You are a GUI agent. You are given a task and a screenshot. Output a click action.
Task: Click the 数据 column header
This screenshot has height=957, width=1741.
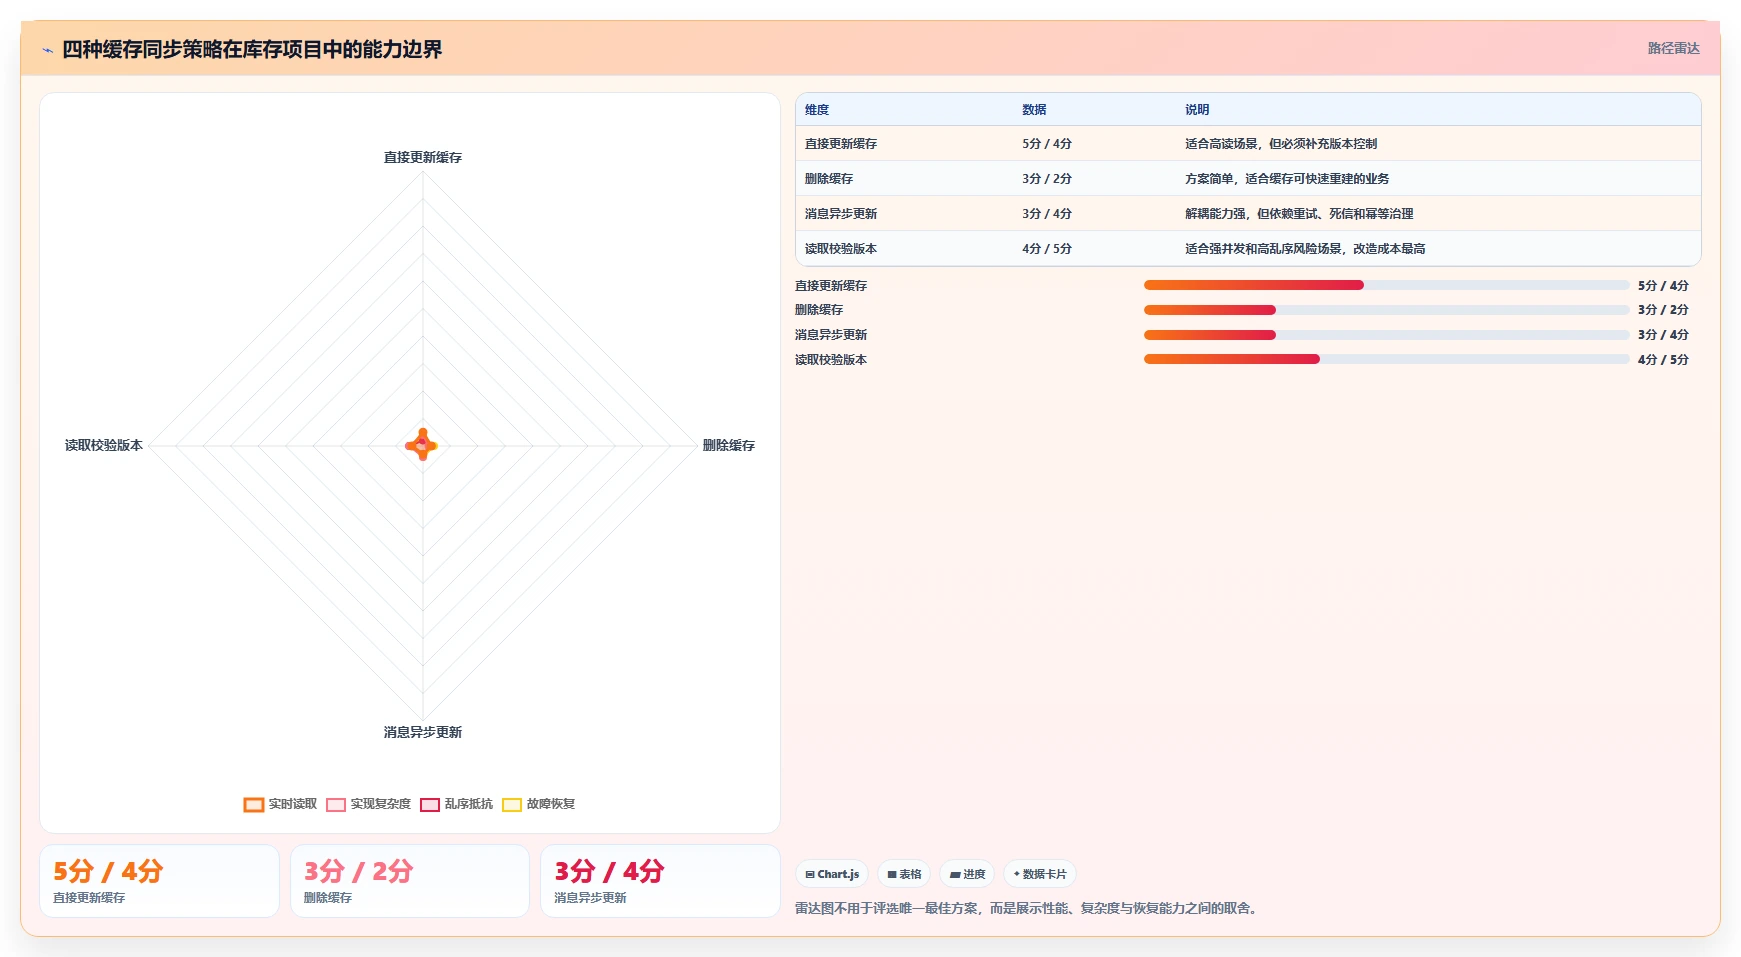pyautogui.click(x=1034, y=110)
